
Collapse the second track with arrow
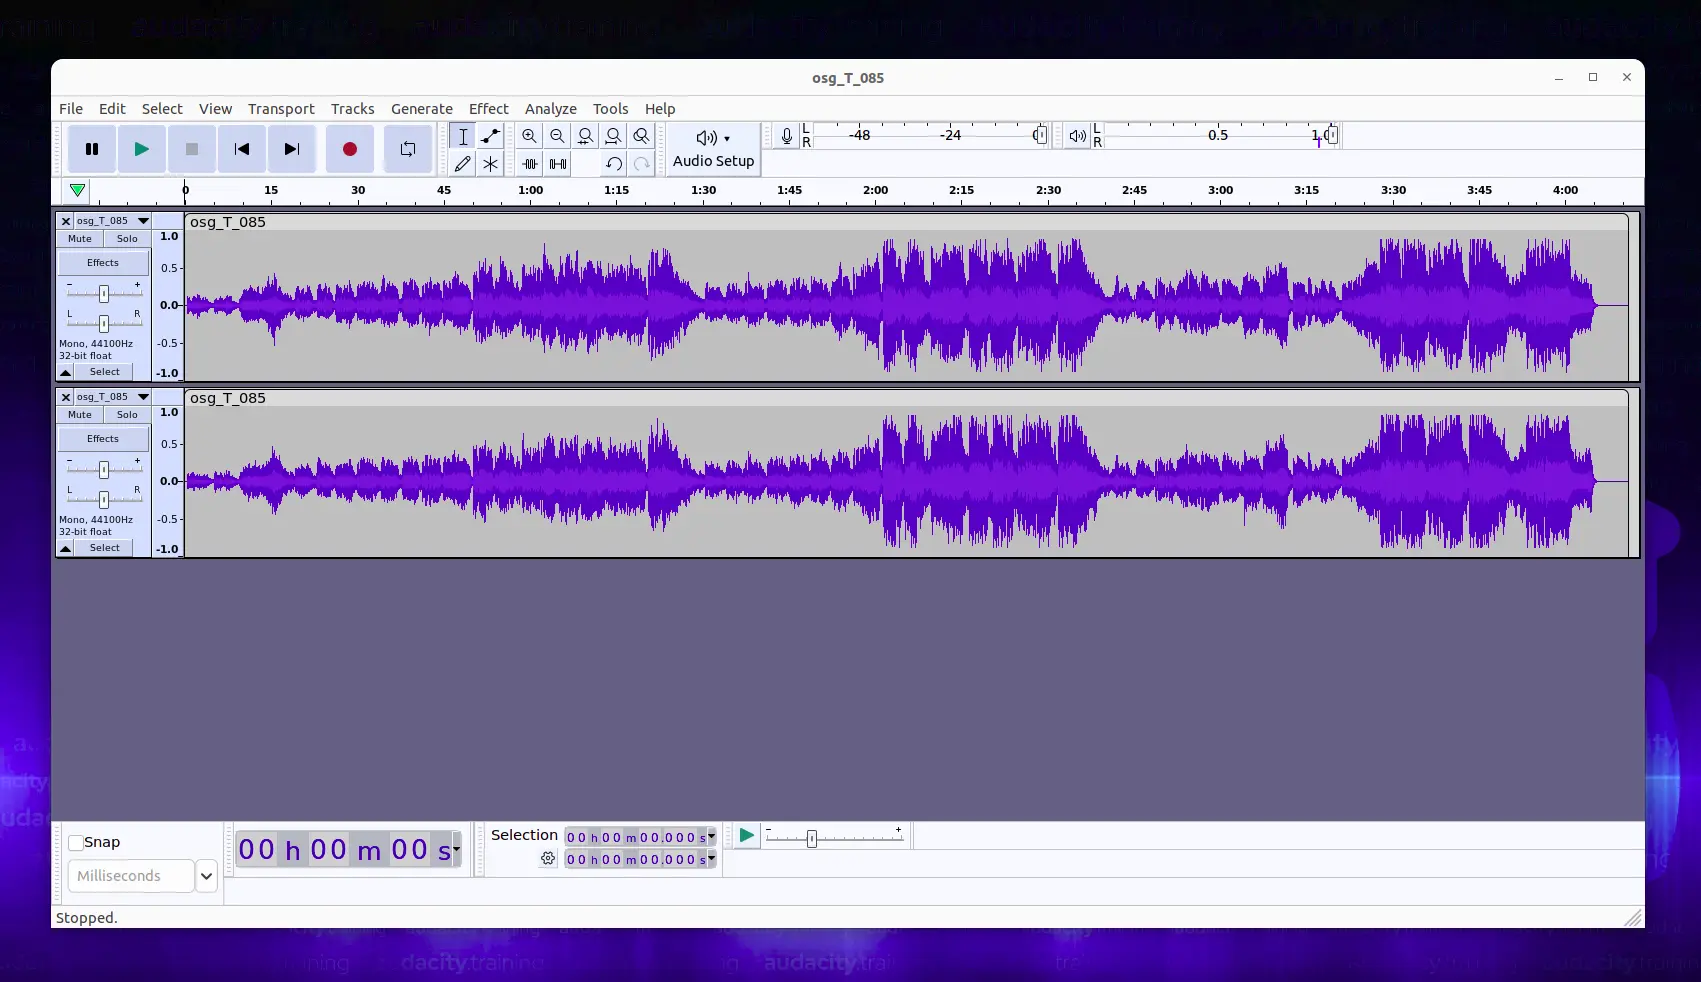(x=66, y=548)
